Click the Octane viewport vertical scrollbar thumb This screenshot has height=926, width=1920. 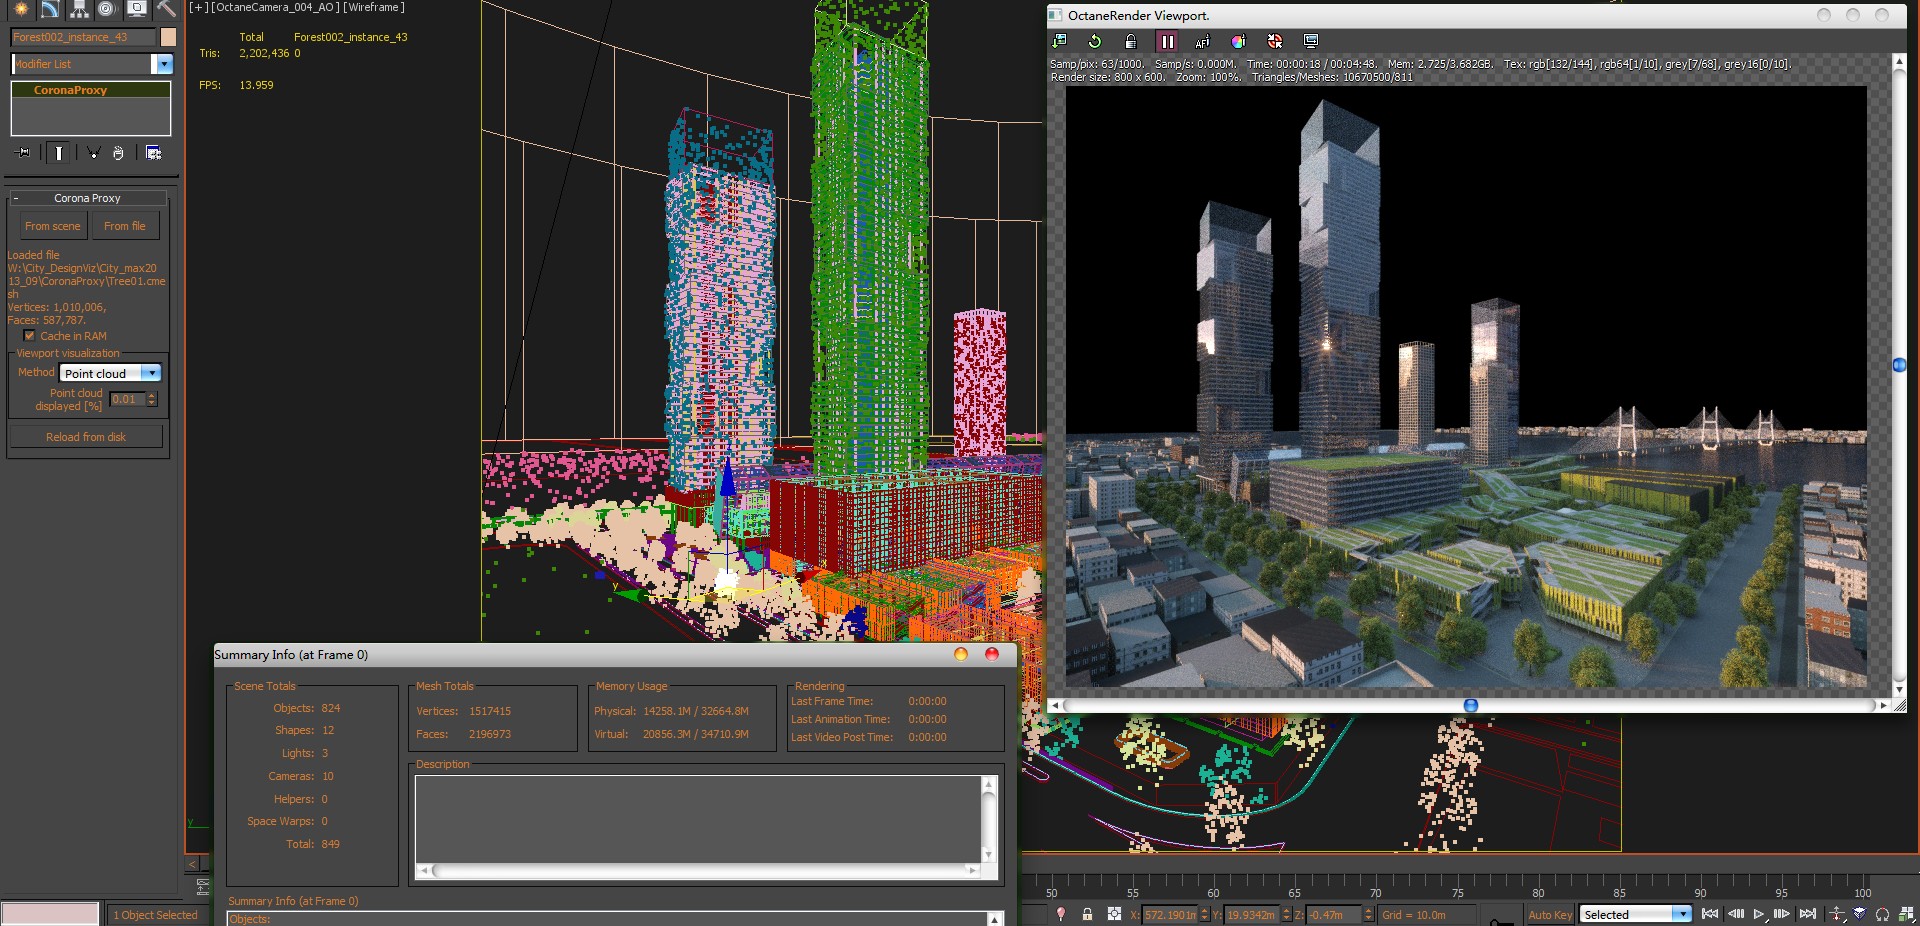click(x=1899, y=365)
